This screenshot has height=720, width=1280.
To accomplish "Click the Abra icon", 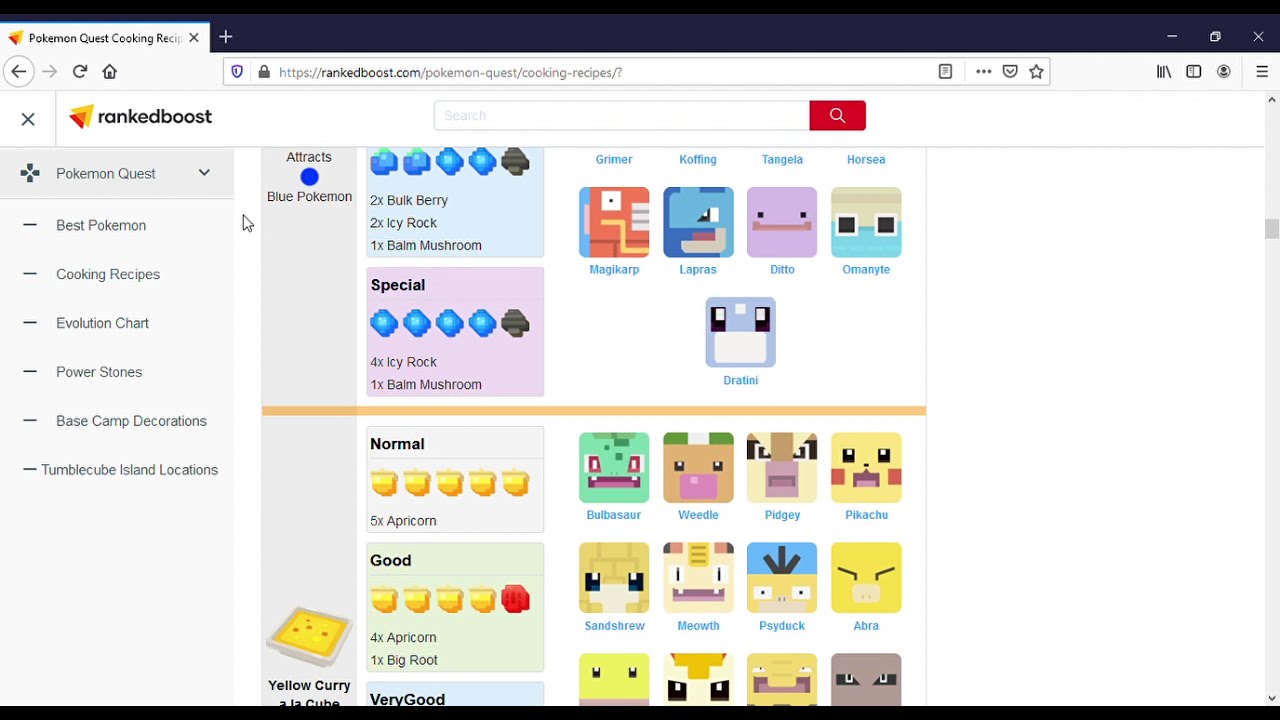I will (866, 578).
